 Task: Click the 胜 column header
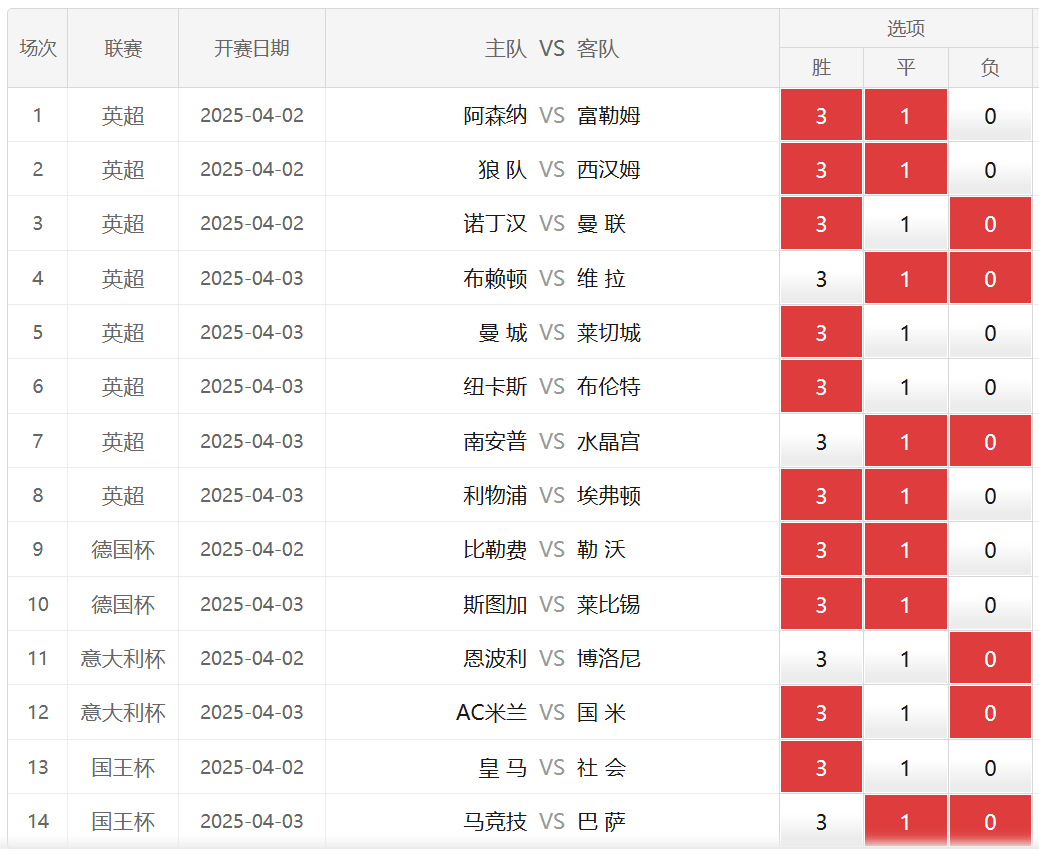tap(821, 68)
